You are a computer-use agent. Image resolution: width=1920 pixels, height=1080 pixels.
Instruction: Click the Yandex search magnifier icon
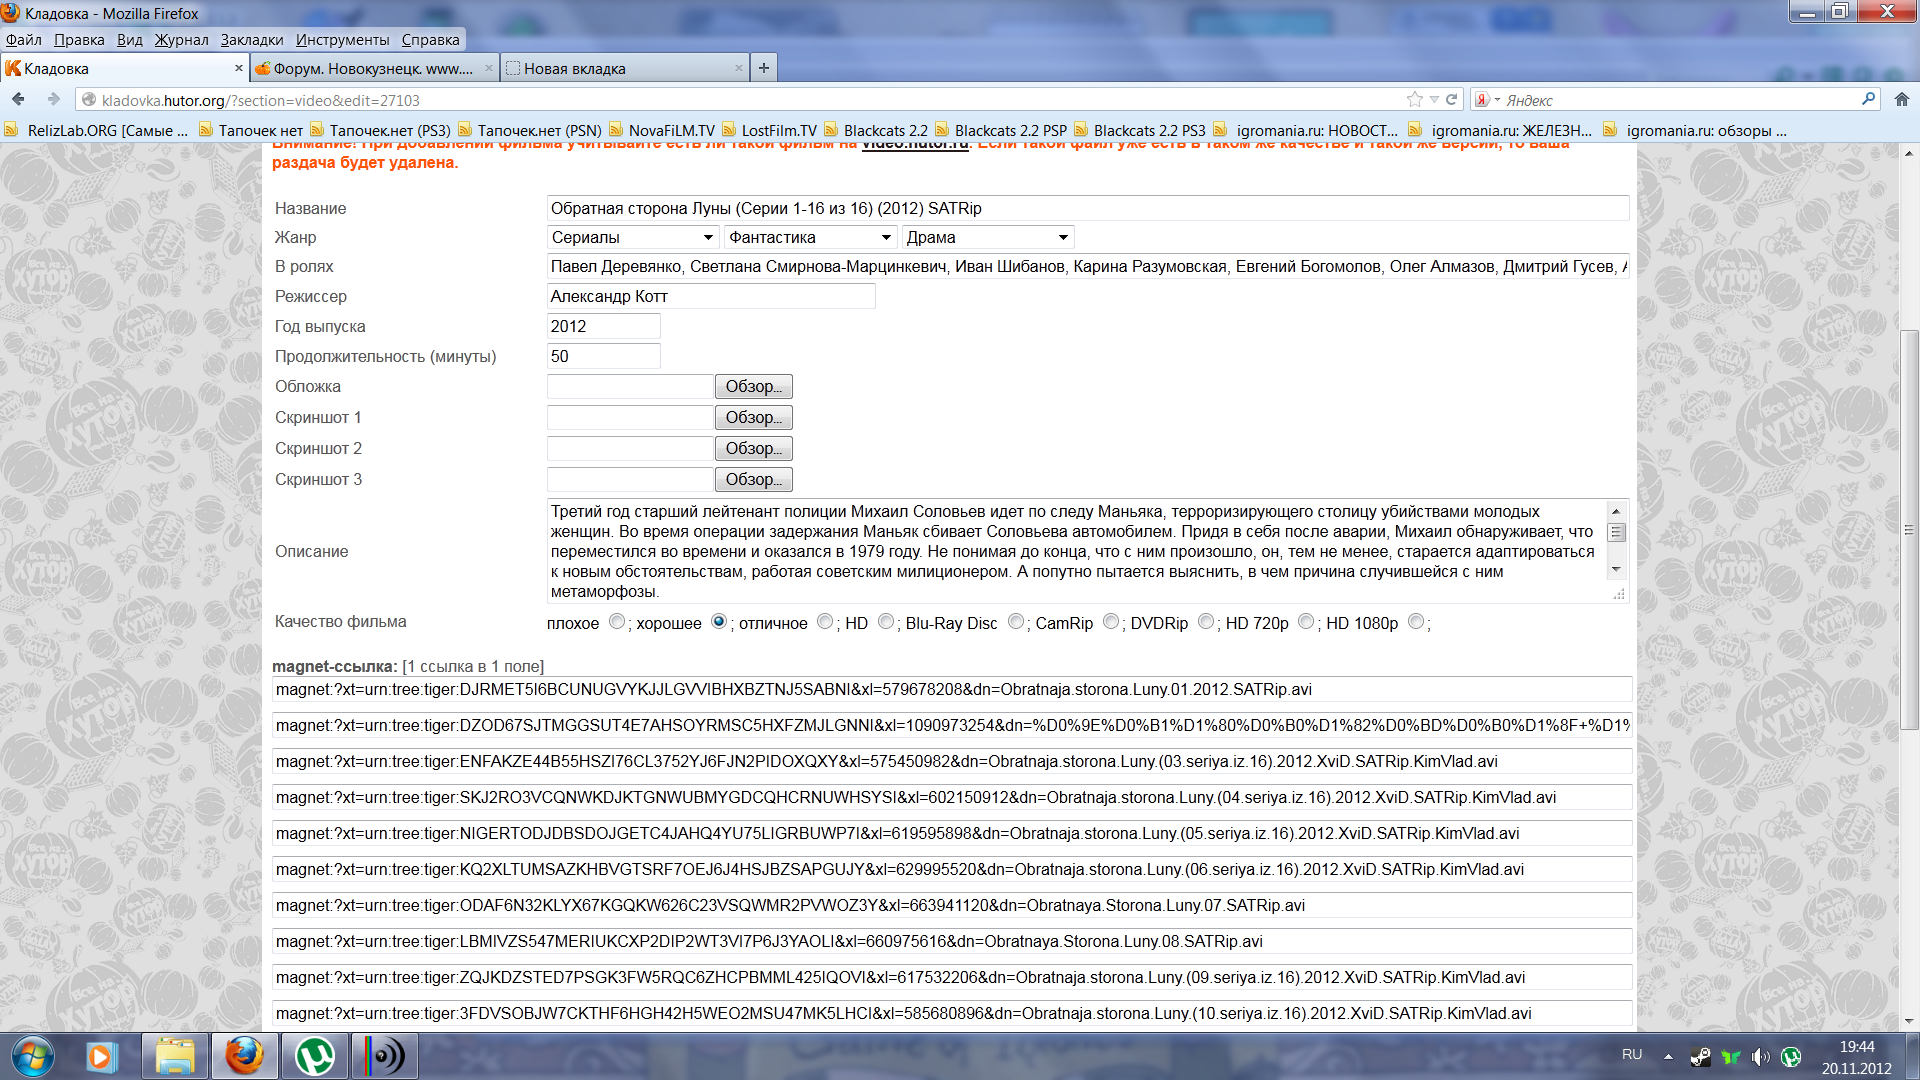tap(1868, 99)
